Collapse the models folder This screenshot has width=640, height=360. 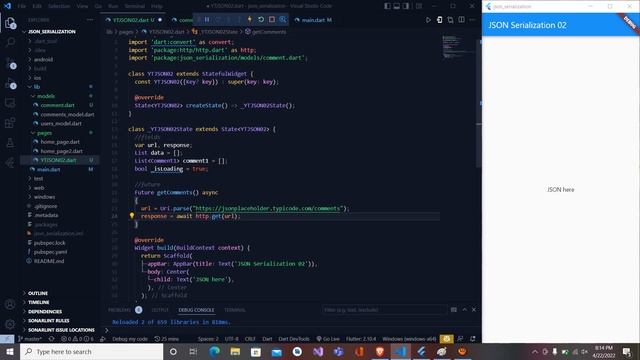tap(46, 96)
